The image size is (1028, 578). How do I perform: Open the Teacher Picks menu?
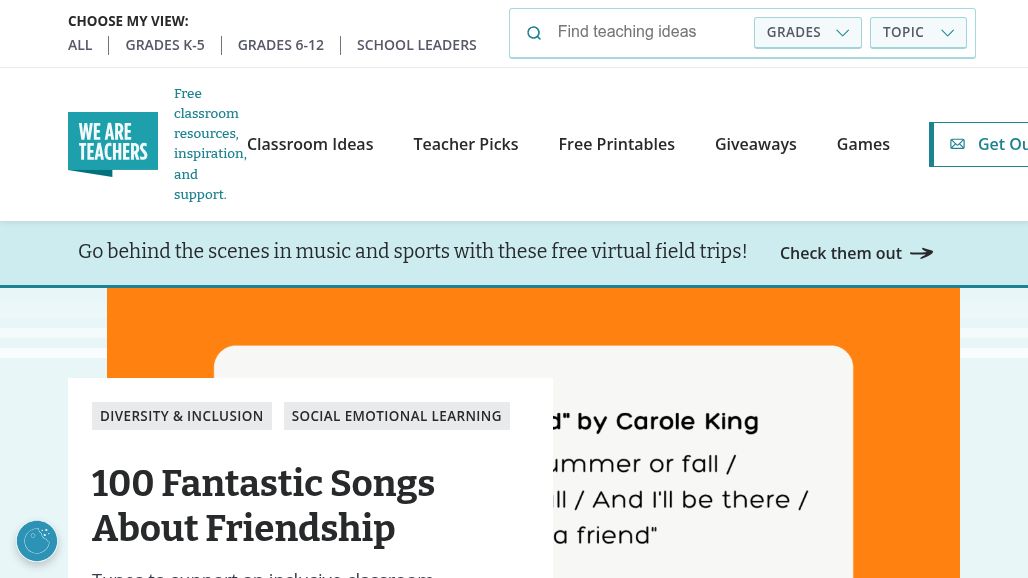[466, 144]
